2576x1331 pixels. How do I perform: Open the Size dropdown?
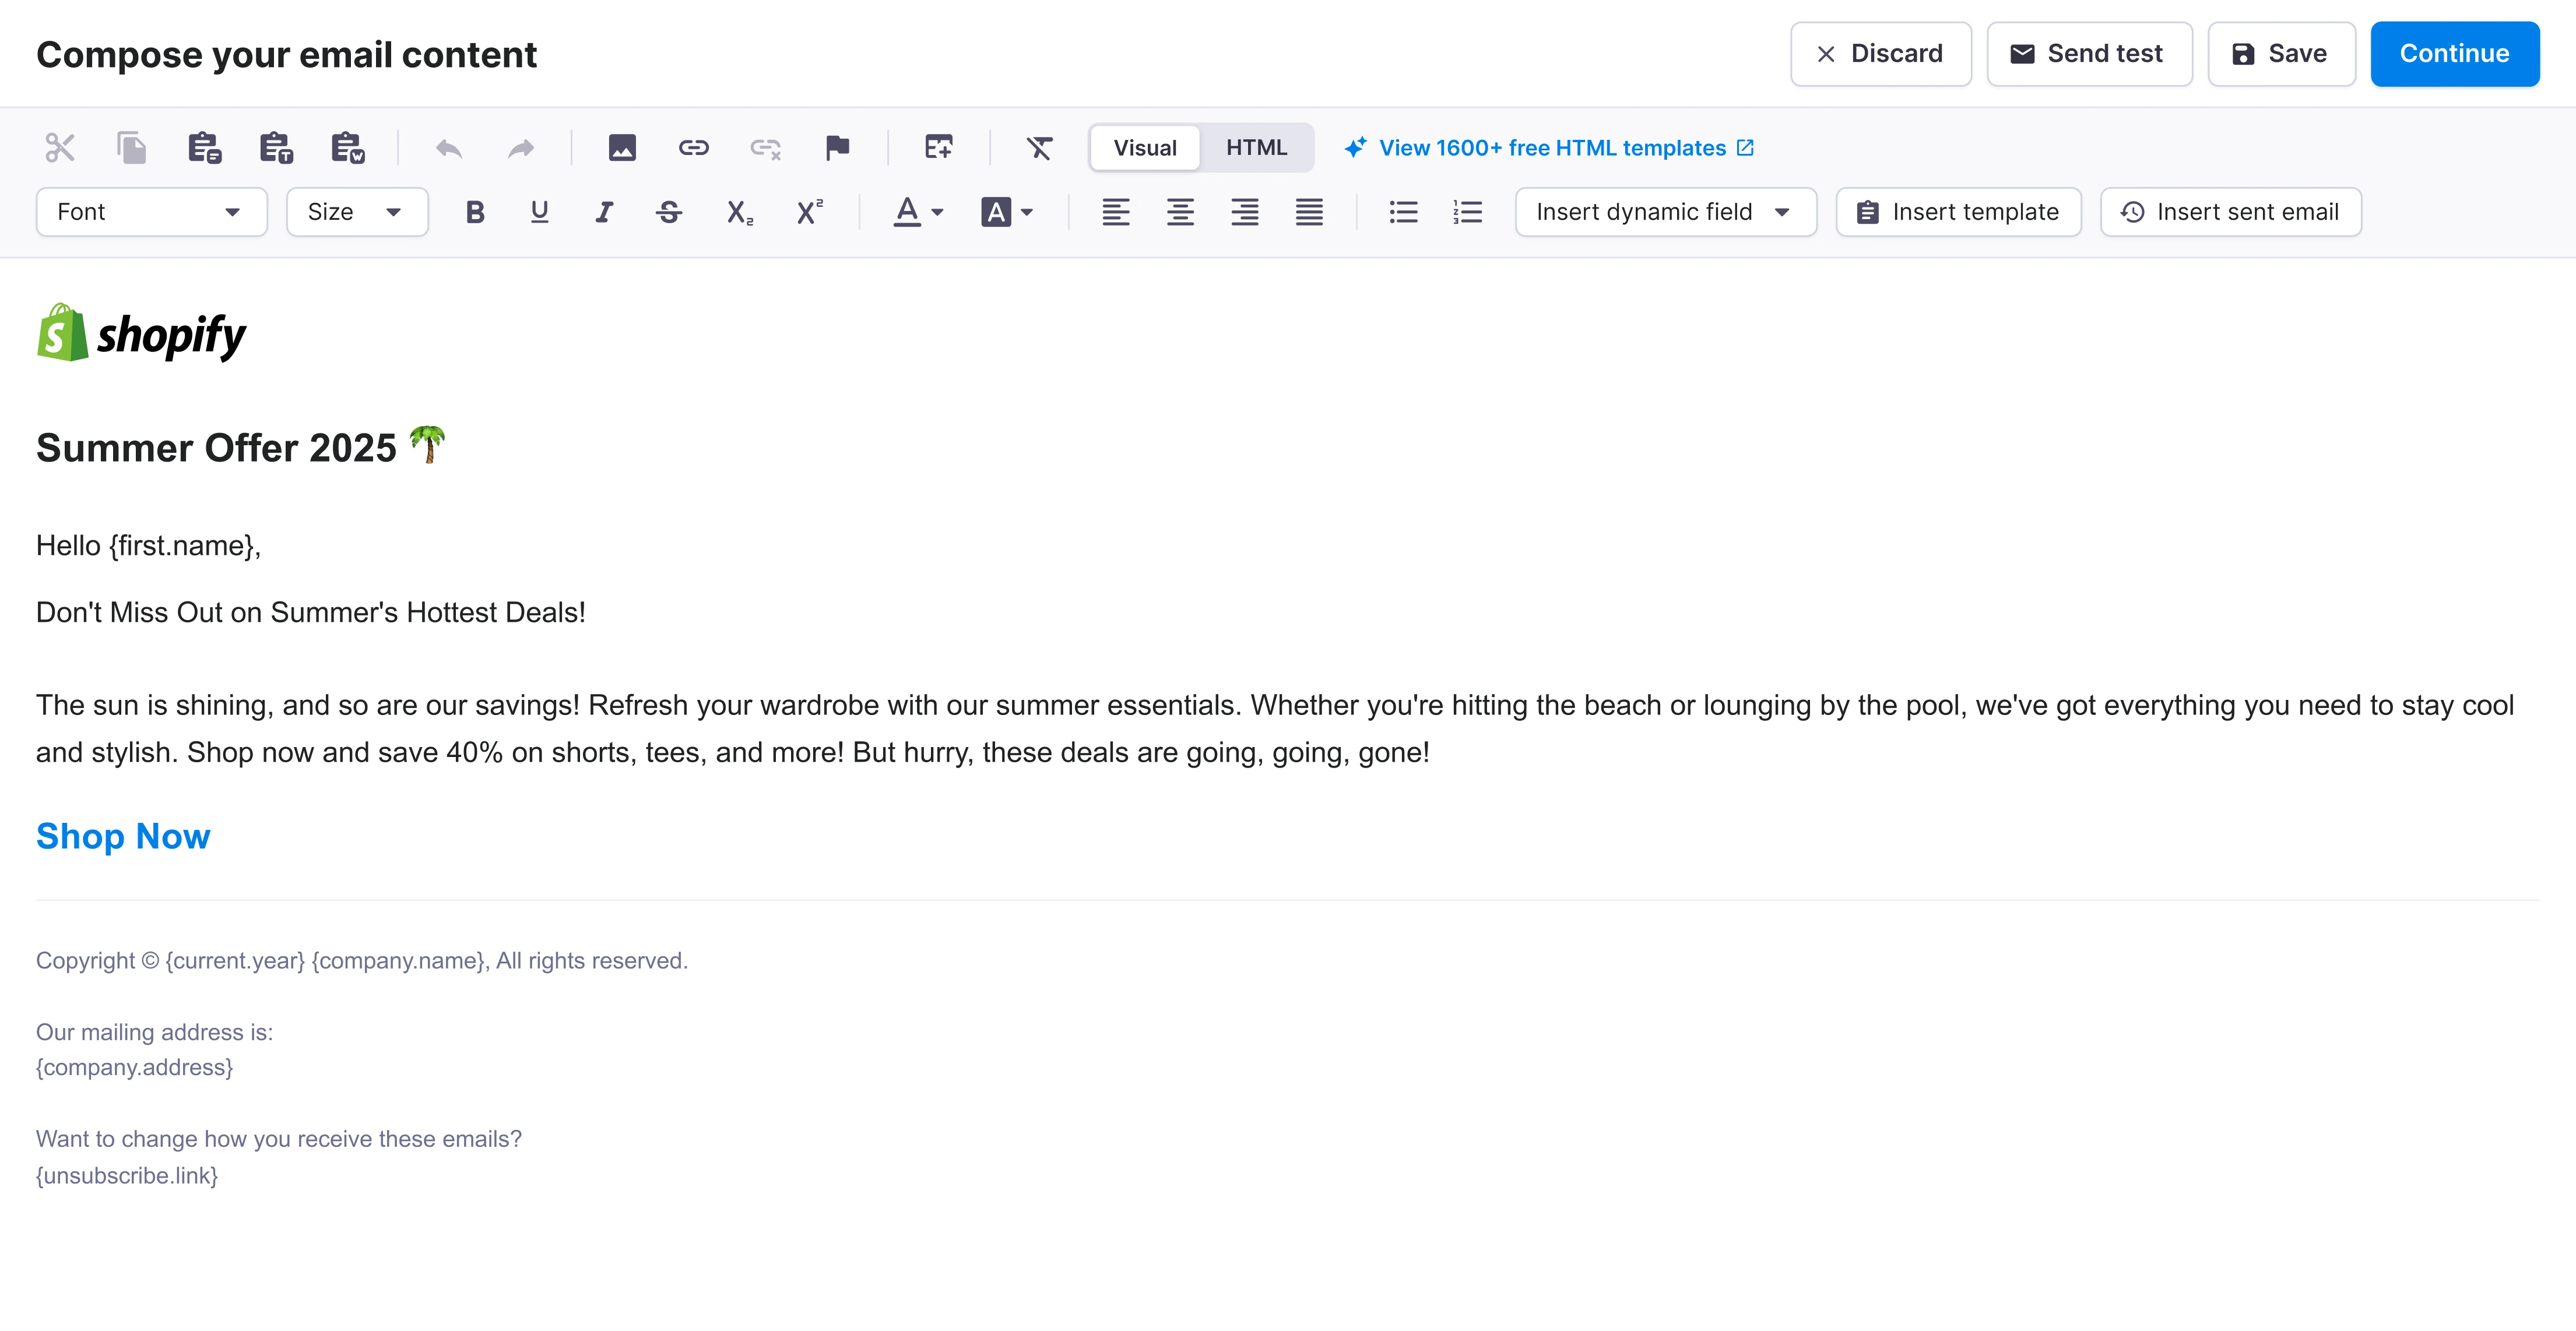click(358, 212)
